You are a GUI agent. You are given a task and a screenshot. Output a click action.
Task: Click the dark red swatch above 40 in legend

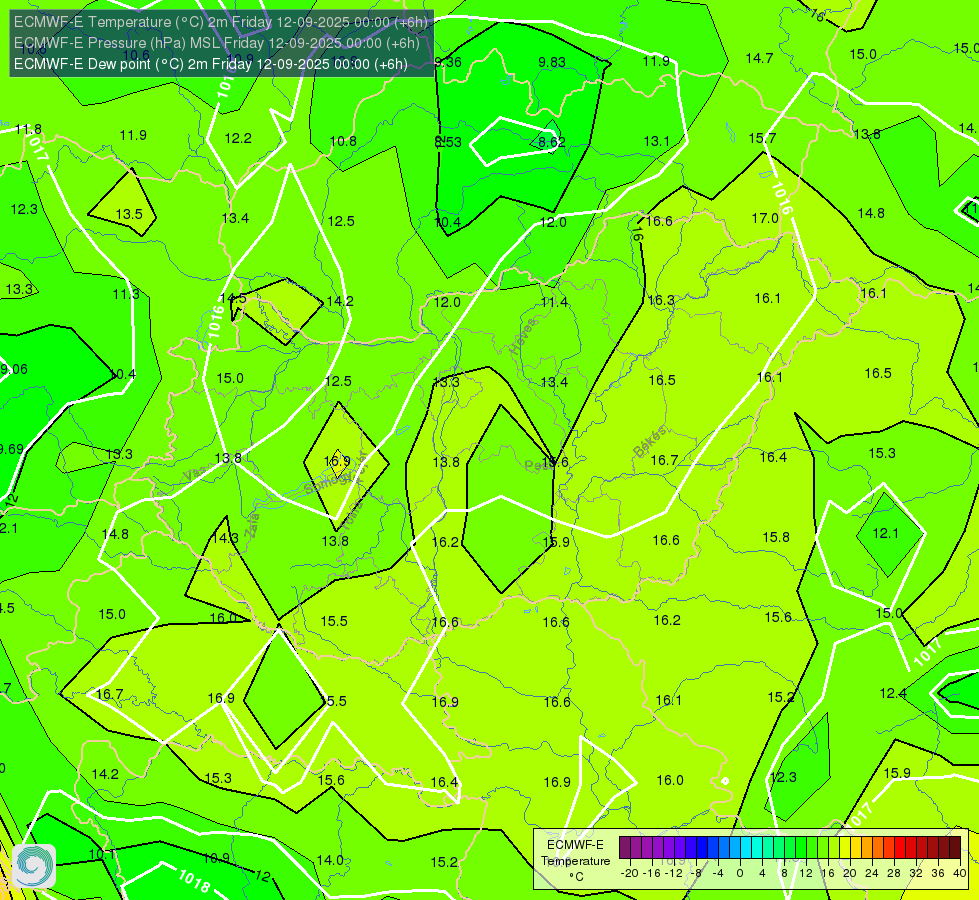(x=955, y=848)
